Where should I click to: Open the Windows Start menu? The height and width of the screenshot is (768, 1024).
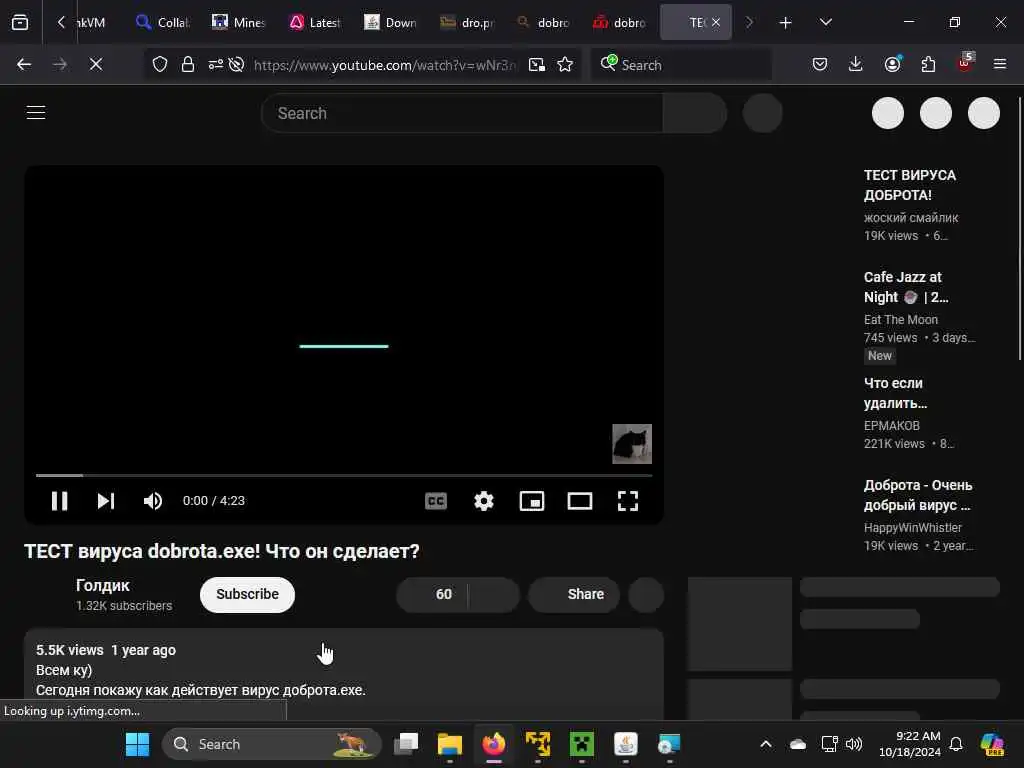(137, 744)
